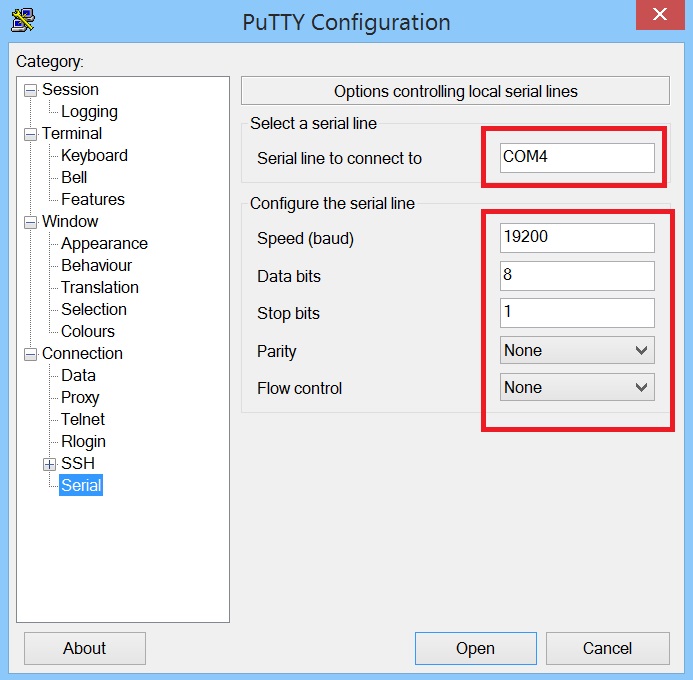
Task: Select Connection category
Action: (x=82, y=353)
